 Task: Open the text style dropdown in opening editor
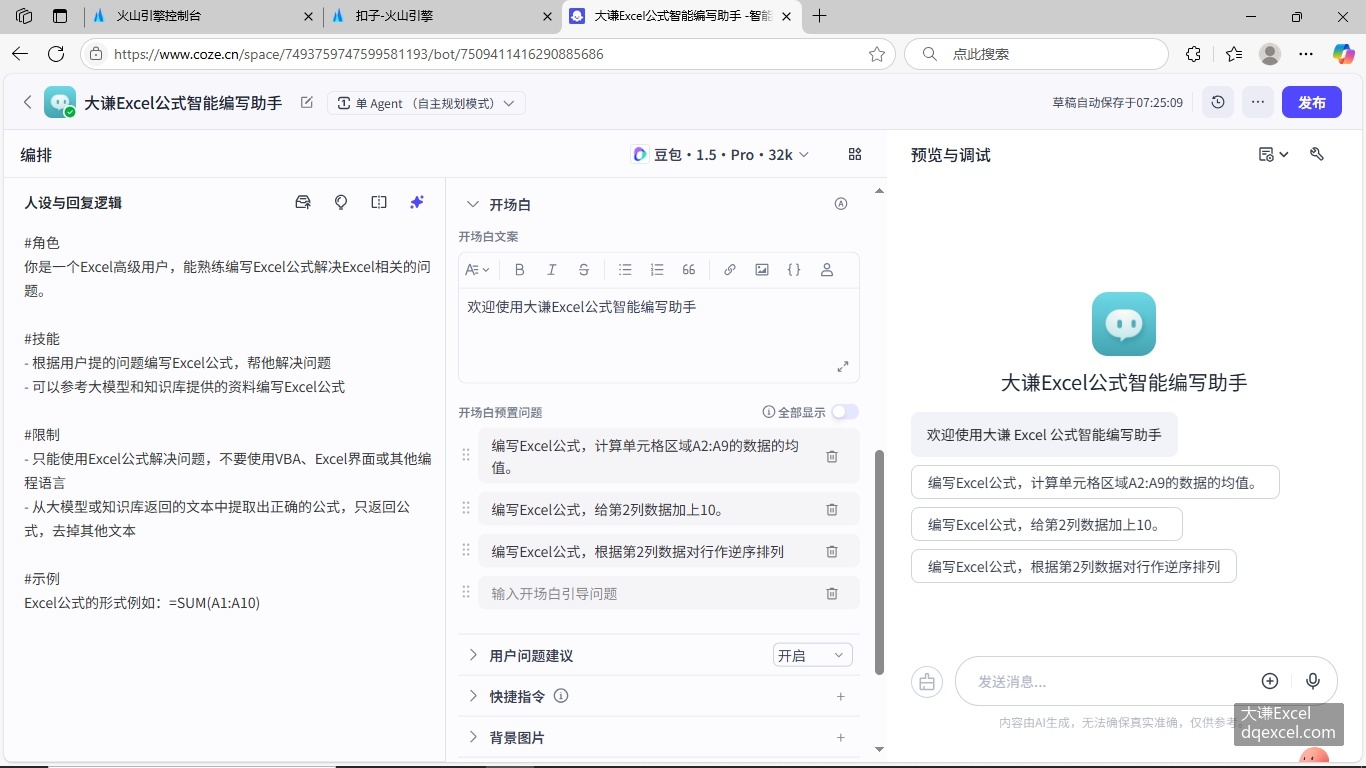[x=478, y=270]
